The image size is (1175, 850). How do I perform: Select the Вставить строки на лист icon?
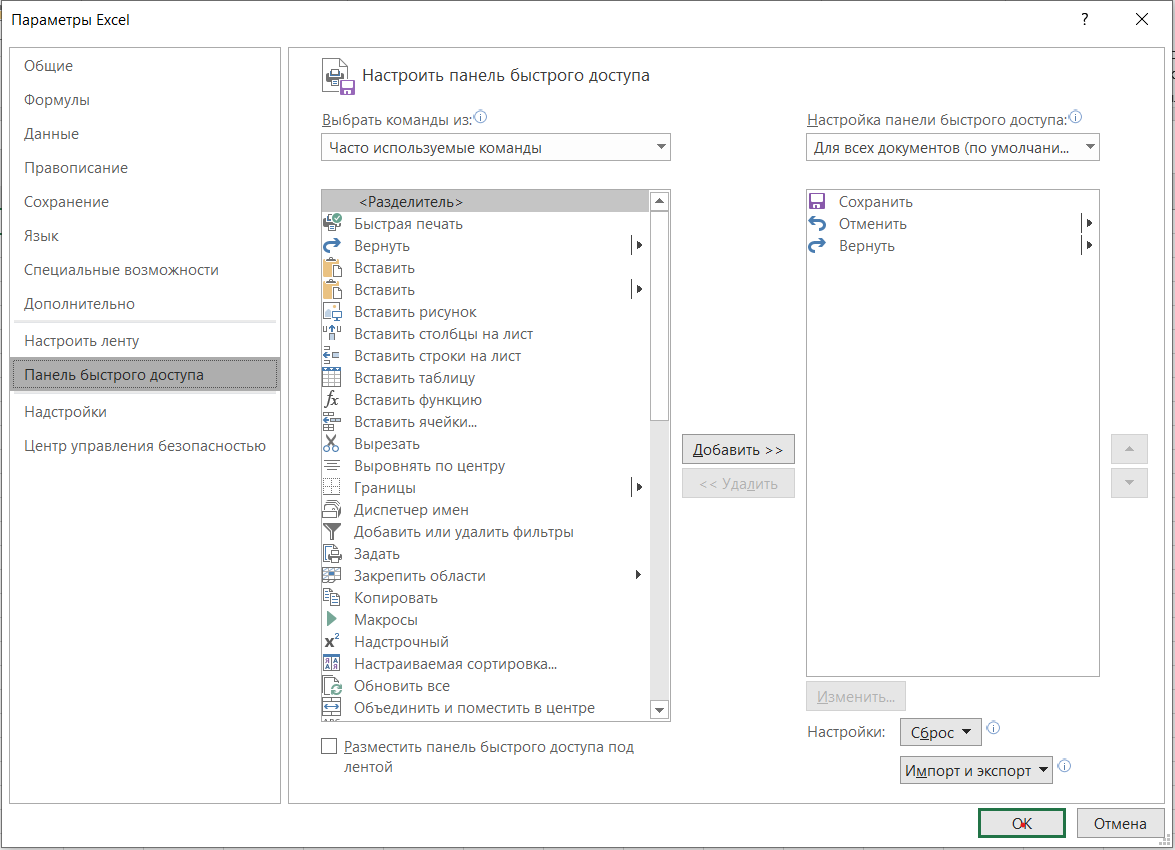(332, 356)
